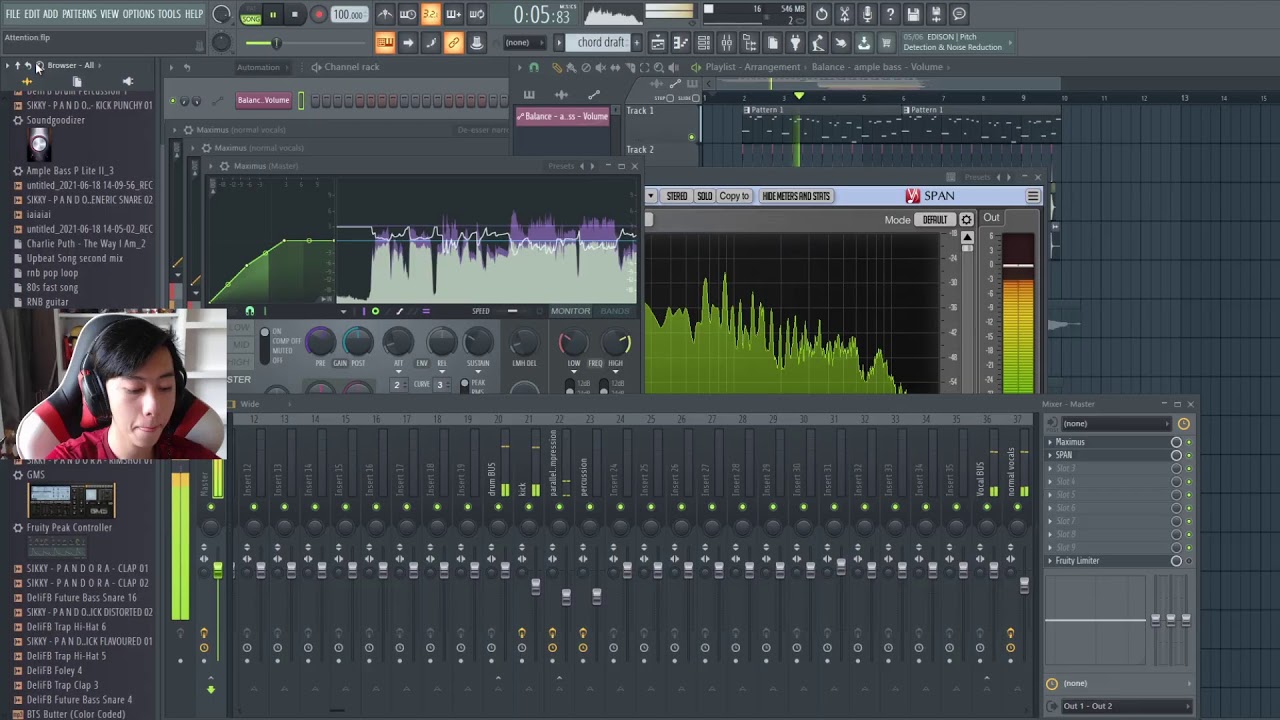
Task: Click the undo history icon
Action: coord(822,14)
